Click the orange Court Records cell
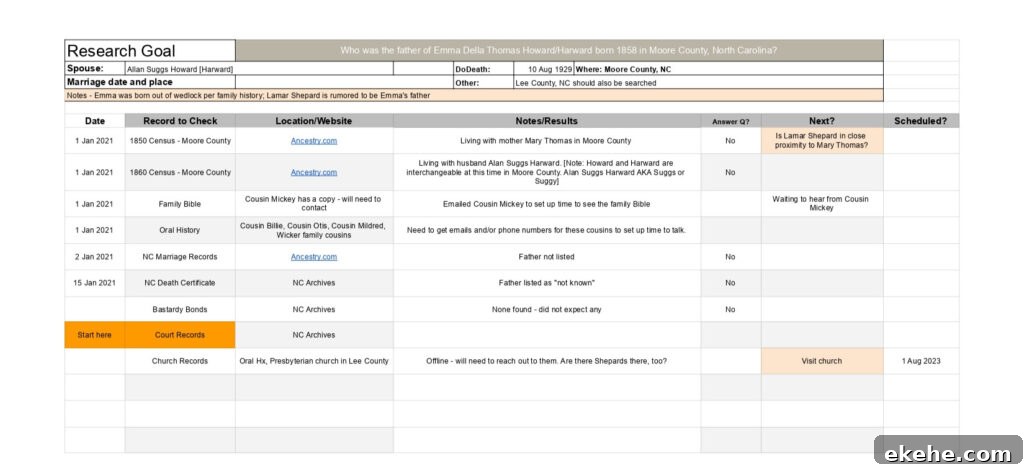Screen dimensions: 1024x469 click(180, 334)
